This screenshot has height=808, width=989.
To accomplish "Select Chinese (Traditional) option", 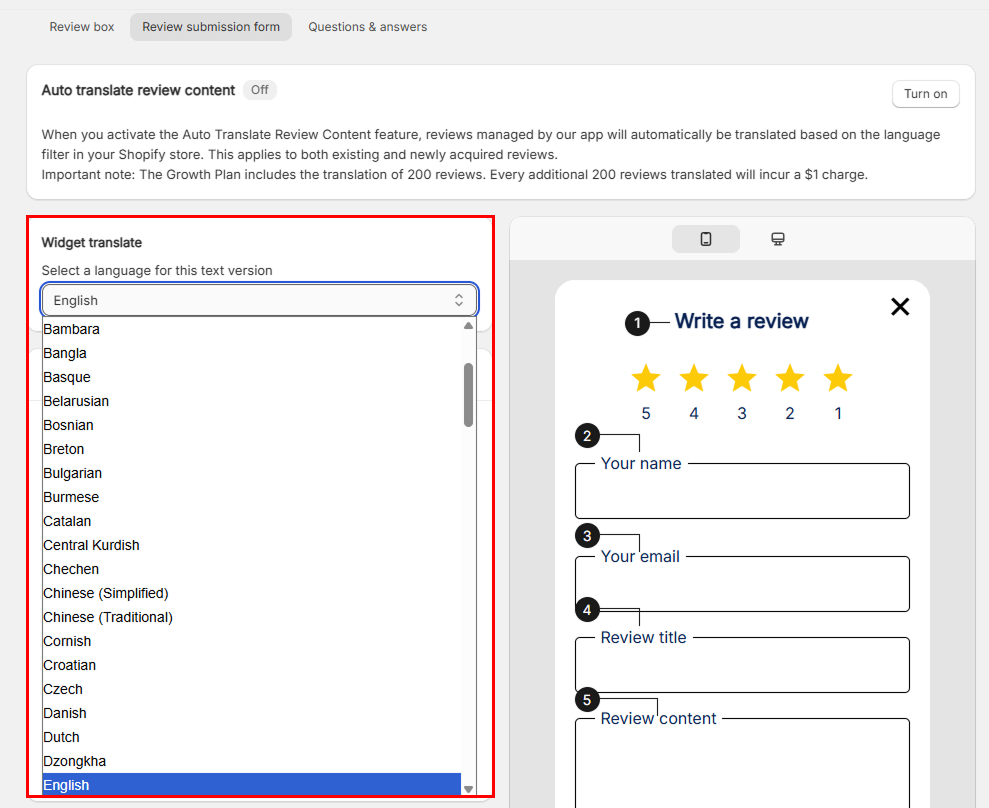I will [252, 617].
